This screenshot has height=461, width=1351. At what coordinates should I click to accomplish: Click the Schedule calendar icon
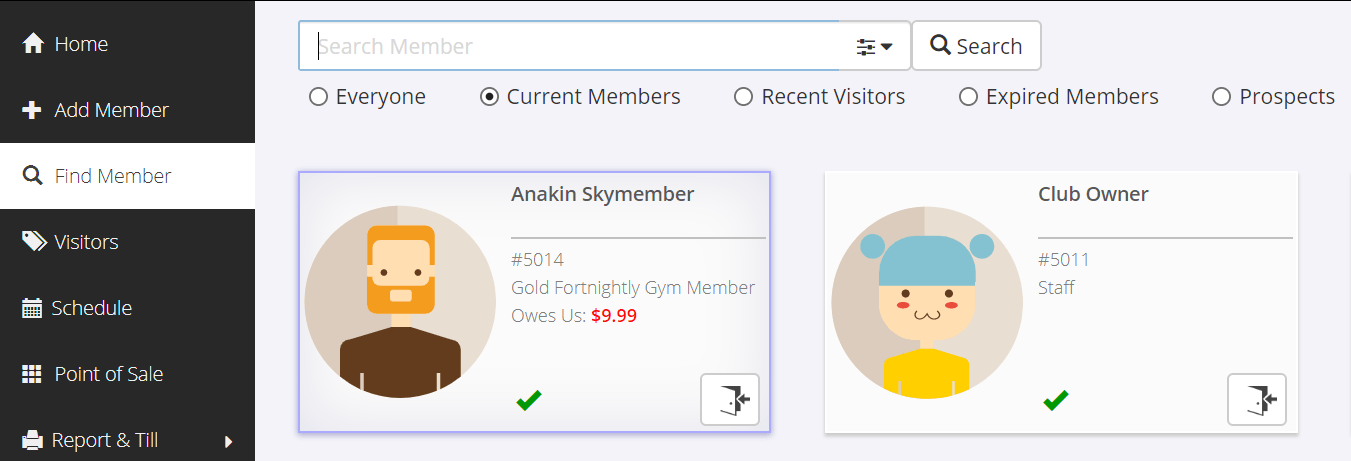(x=32, y=308)
